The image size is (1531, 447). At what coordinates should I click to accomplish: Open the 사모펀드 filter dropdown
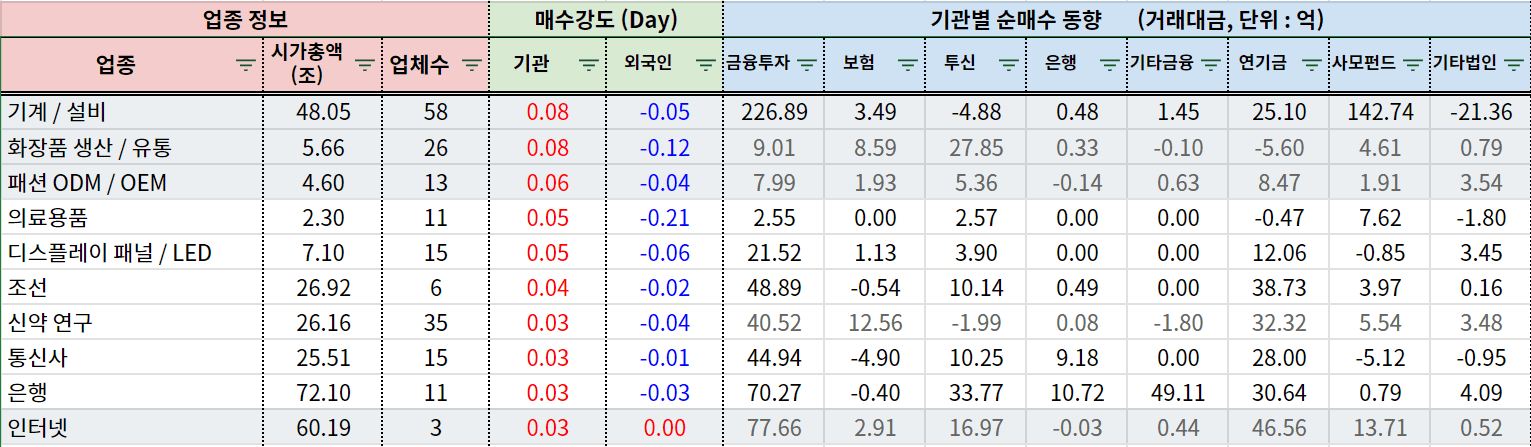[1412, 65]
